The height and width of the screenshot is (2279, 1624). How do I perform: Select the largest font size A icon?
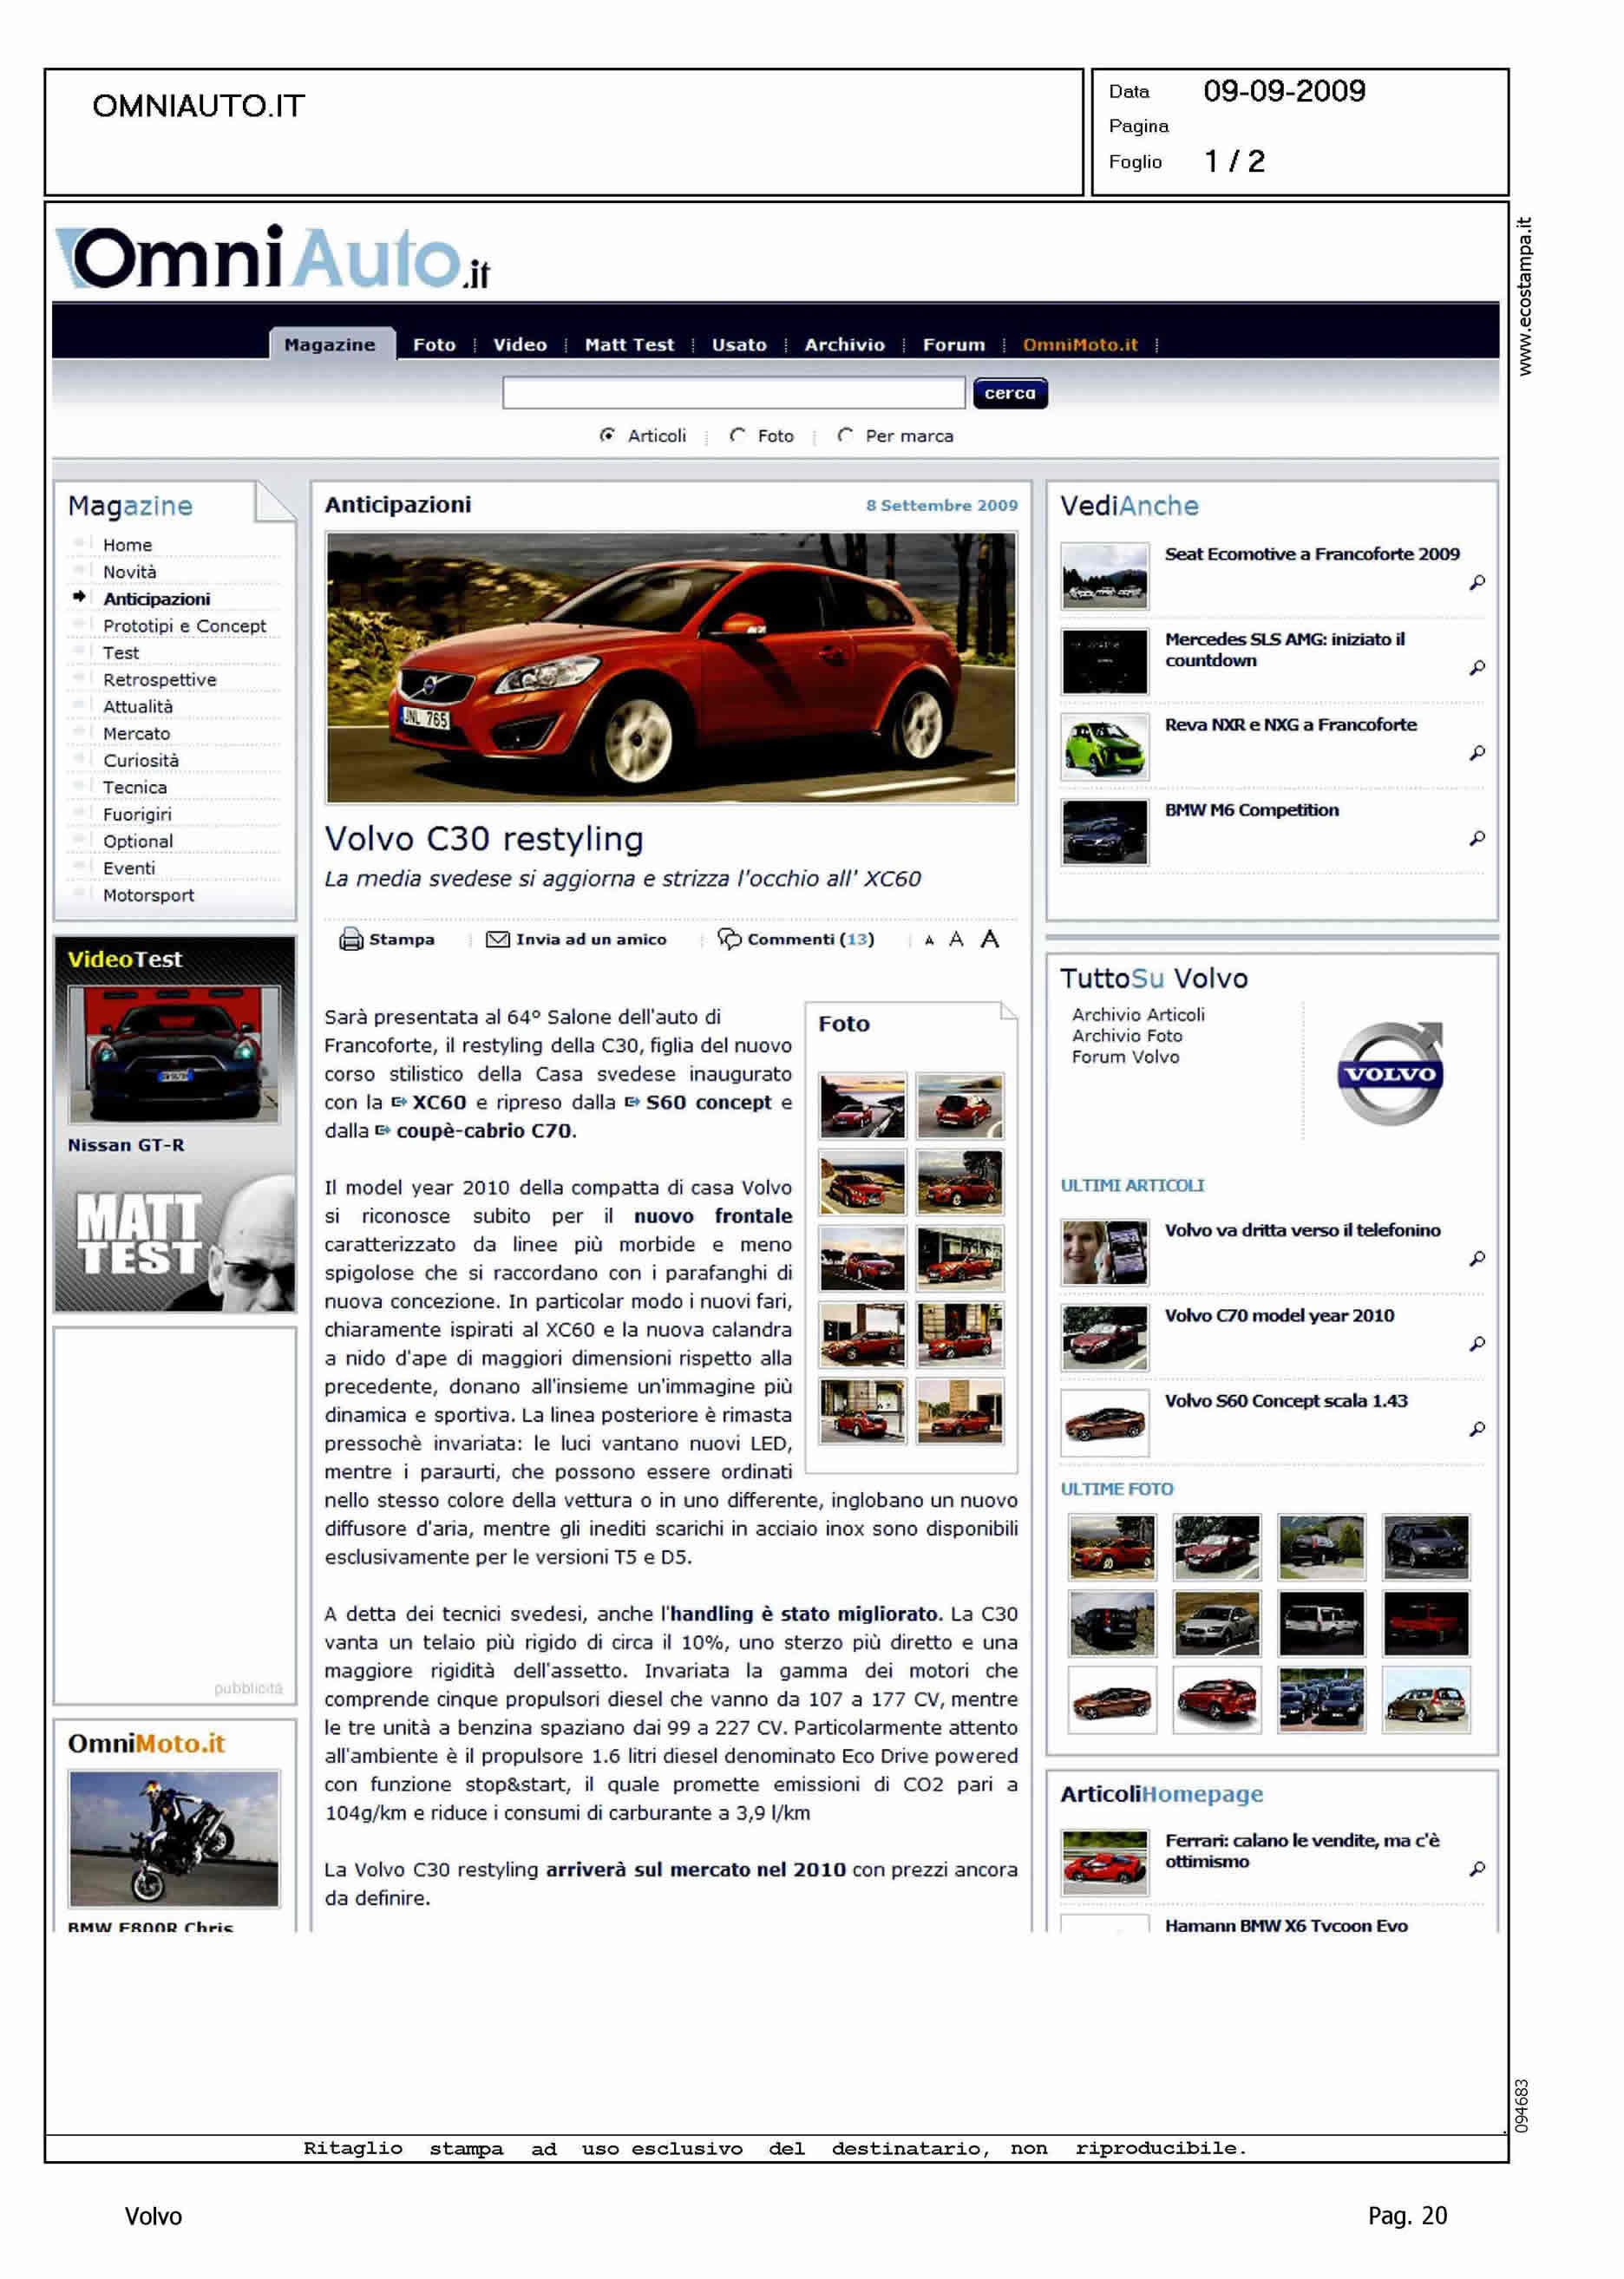click(x=989, y=939)
